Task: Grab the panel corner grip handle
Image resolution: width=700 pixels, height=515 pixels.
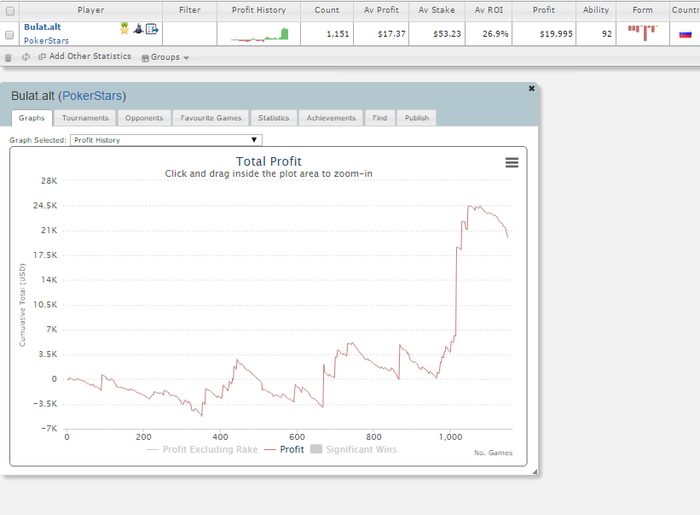Action: (534, 472)
